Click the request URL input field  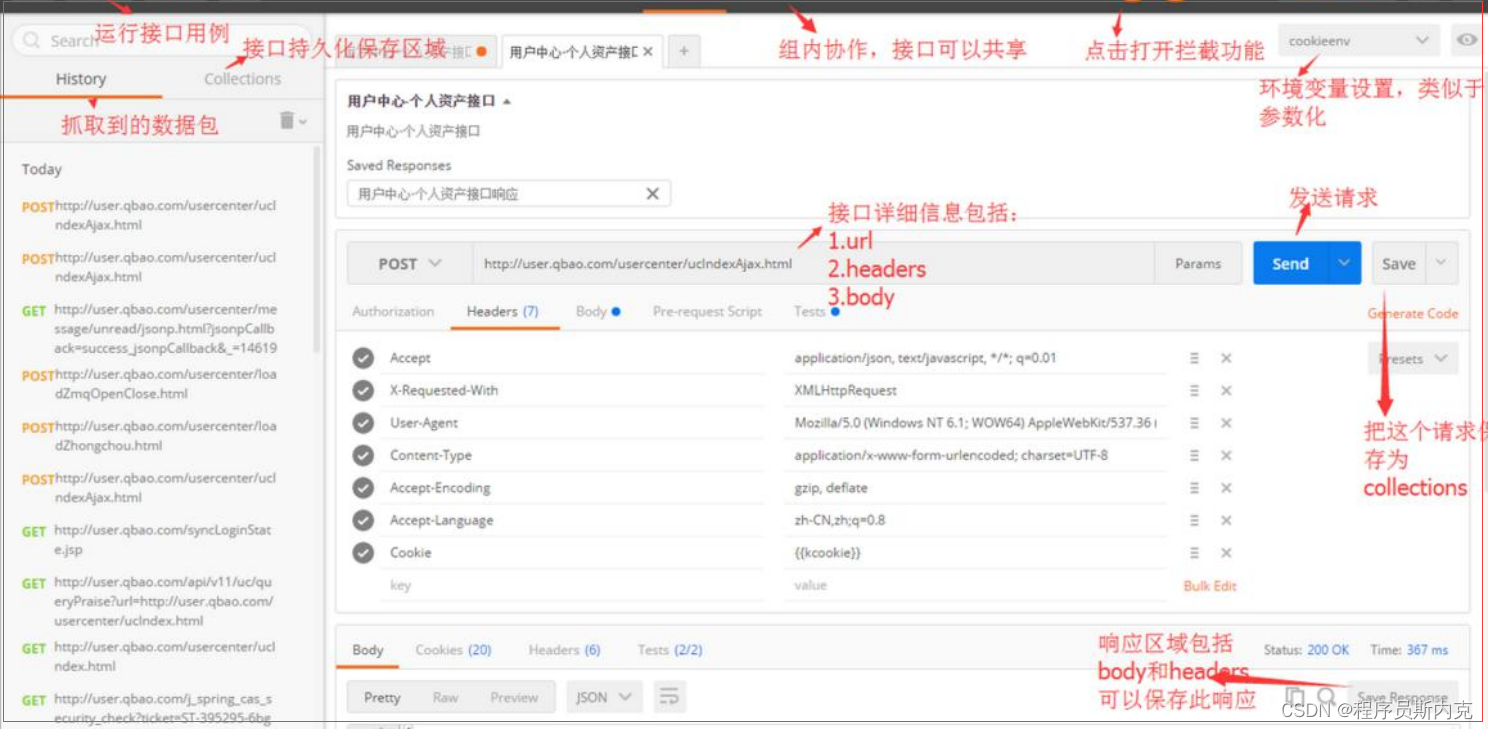pyautogui.click(x=813, y=264)
